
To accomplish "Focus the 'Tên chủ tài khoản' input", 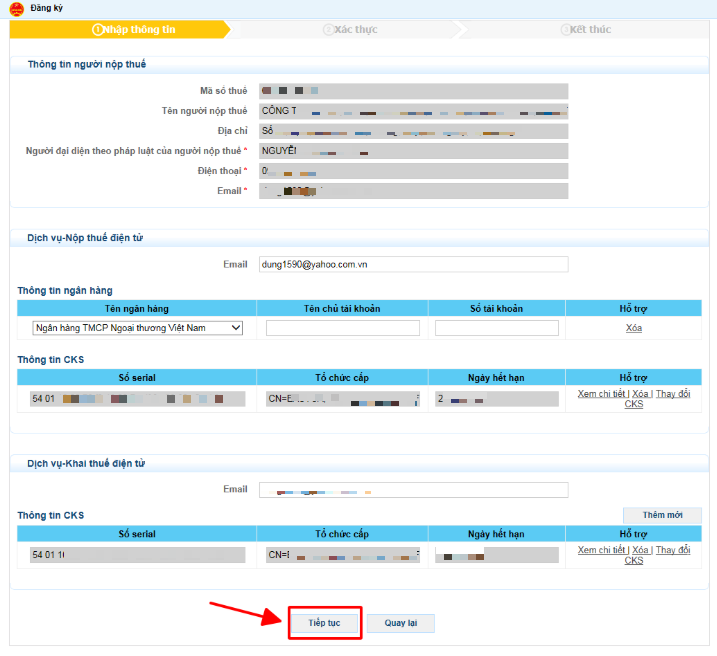I will point(342,328).
